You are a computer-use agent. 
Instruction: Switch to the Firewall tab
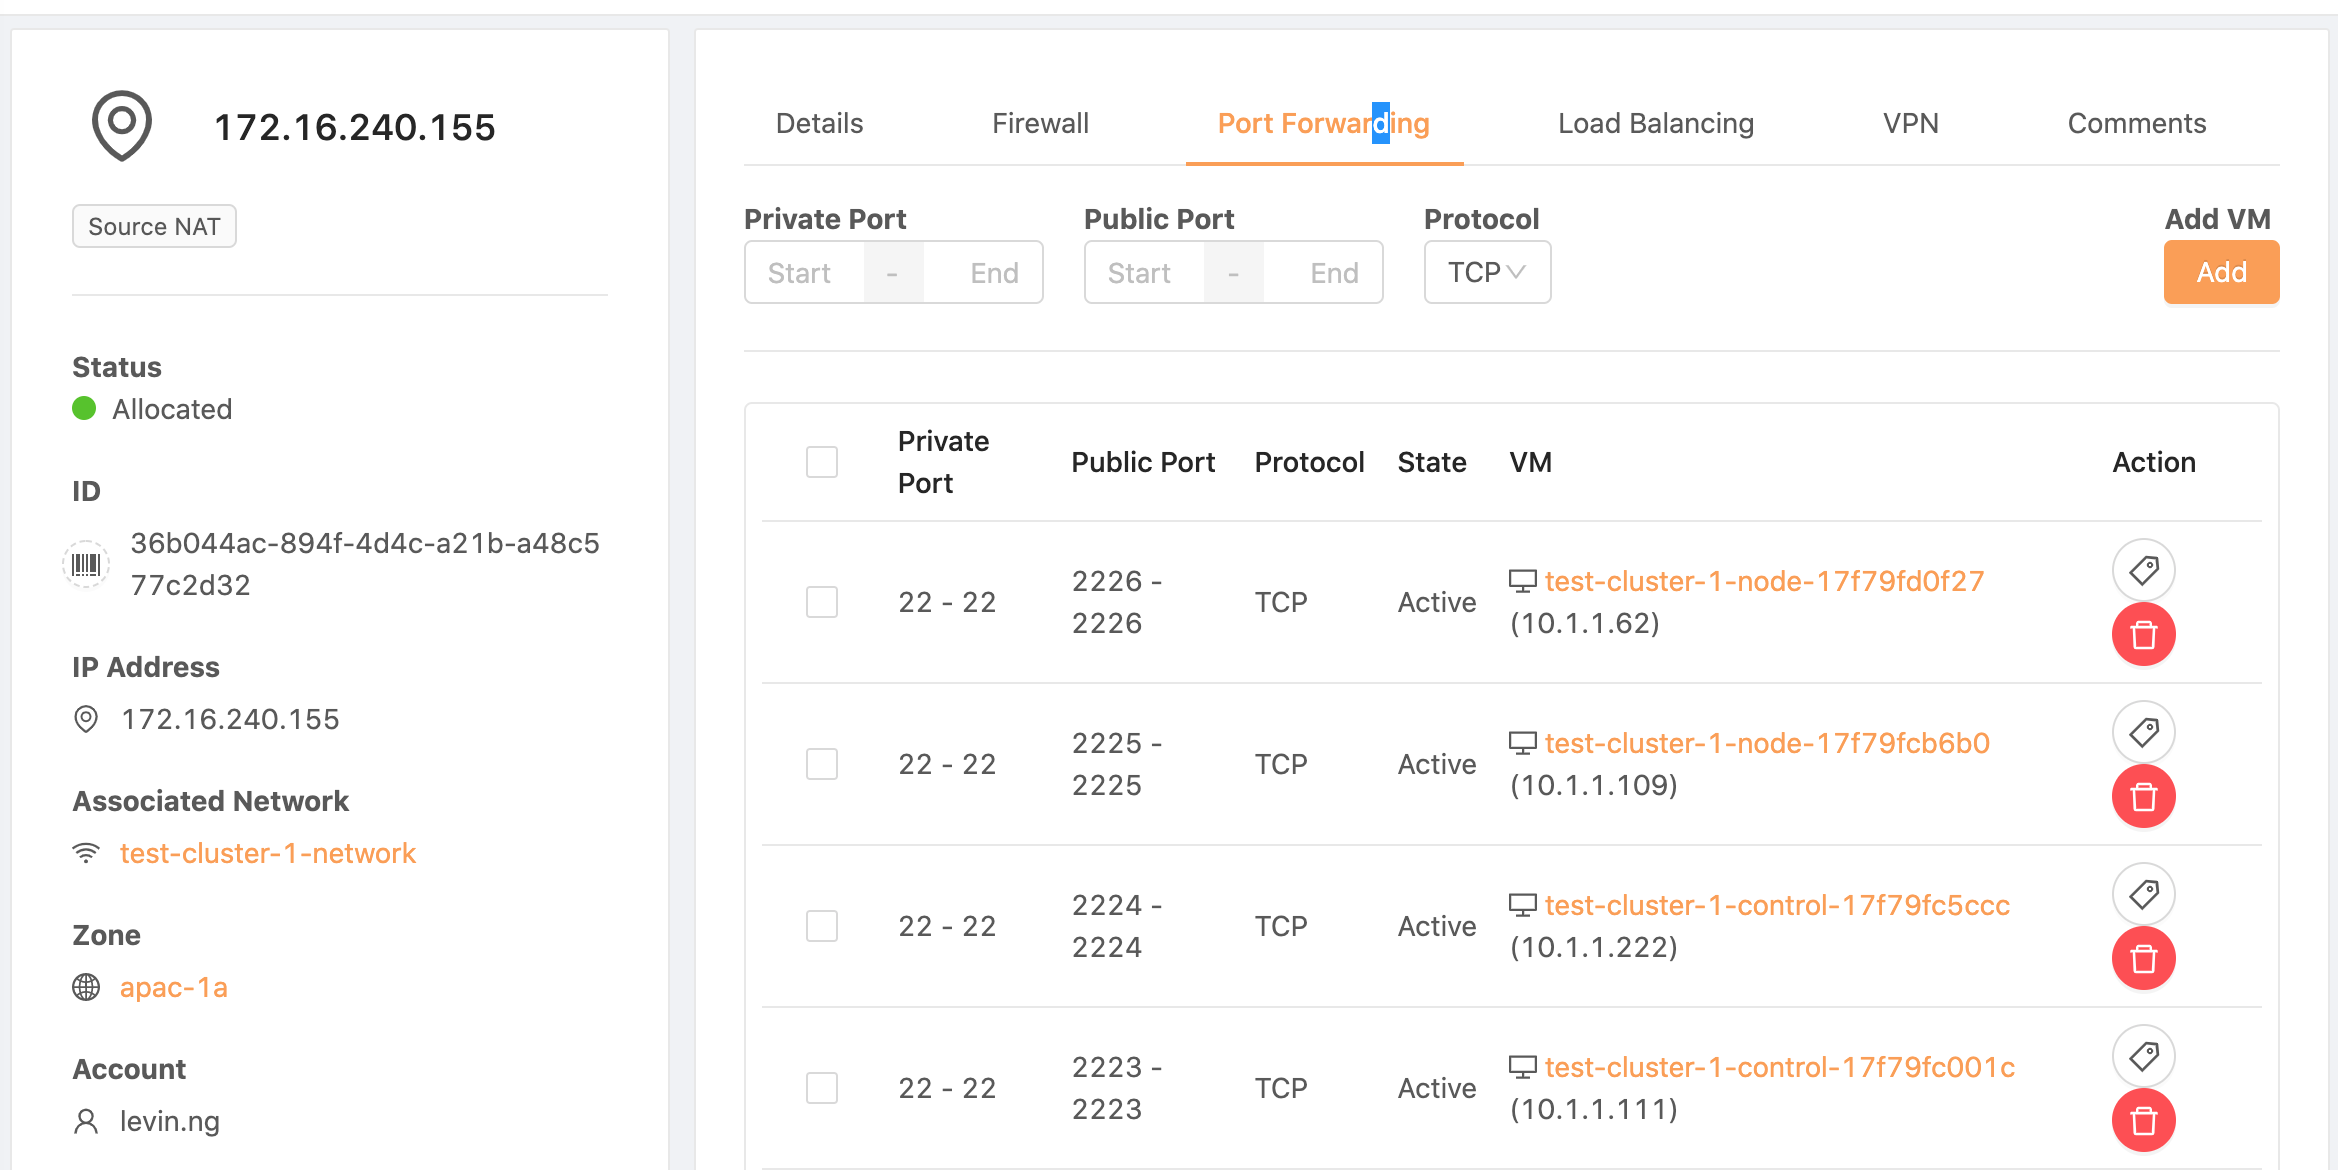click(x=1040, y=123)
